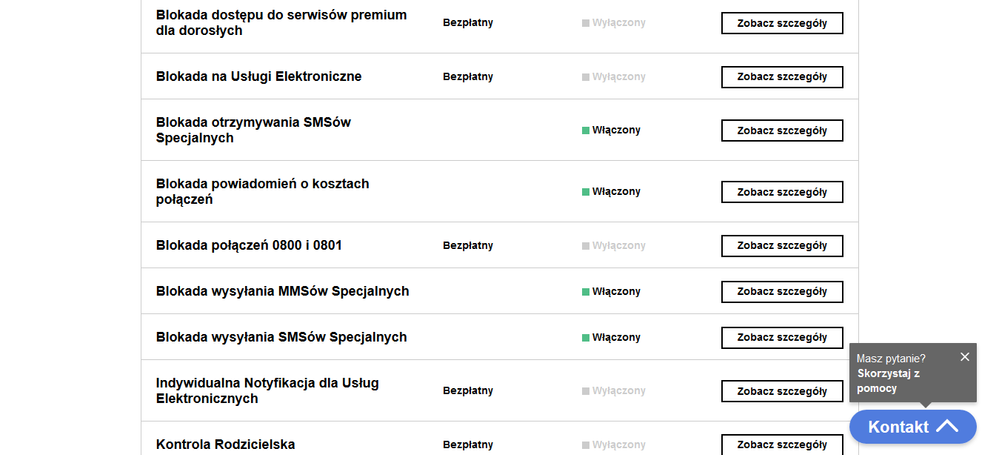
Task: Expand the Kontakt chat widget chevron
Action: click(x=946, y=427)
